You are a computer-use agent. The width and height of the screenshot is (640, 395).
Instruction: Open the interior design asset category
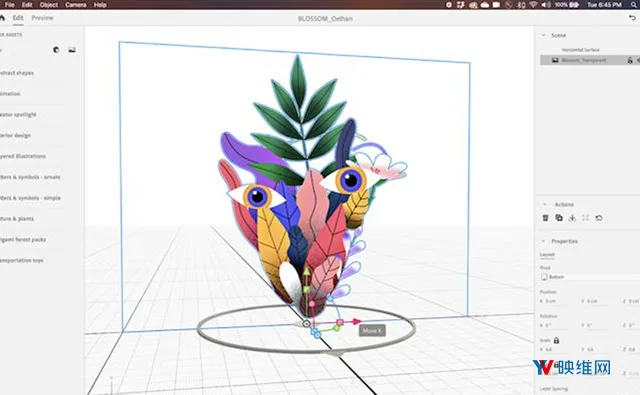(16, 135)
